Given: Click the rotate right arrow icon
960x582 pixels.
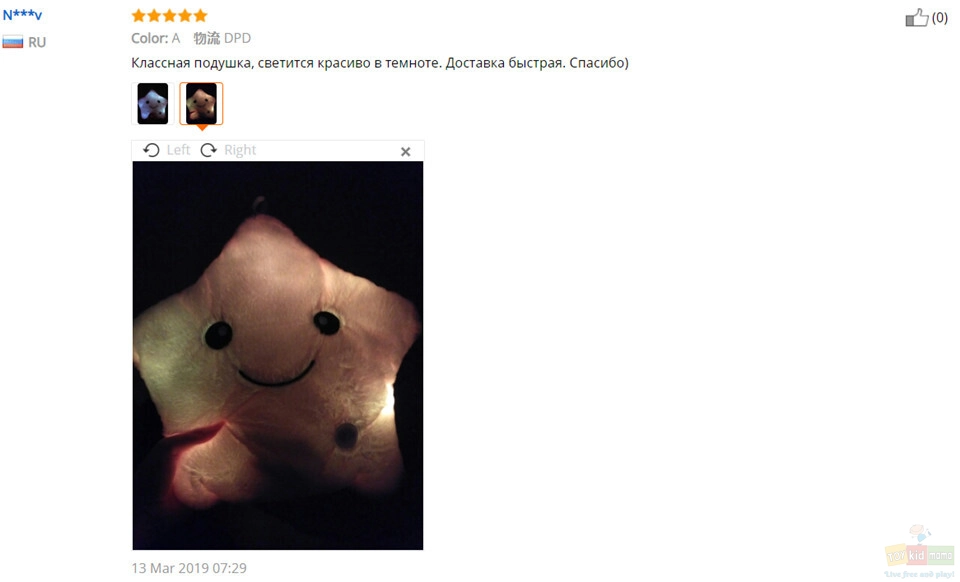Looking at the screenshot, I should pyautogui.click(x=209, y=150).
